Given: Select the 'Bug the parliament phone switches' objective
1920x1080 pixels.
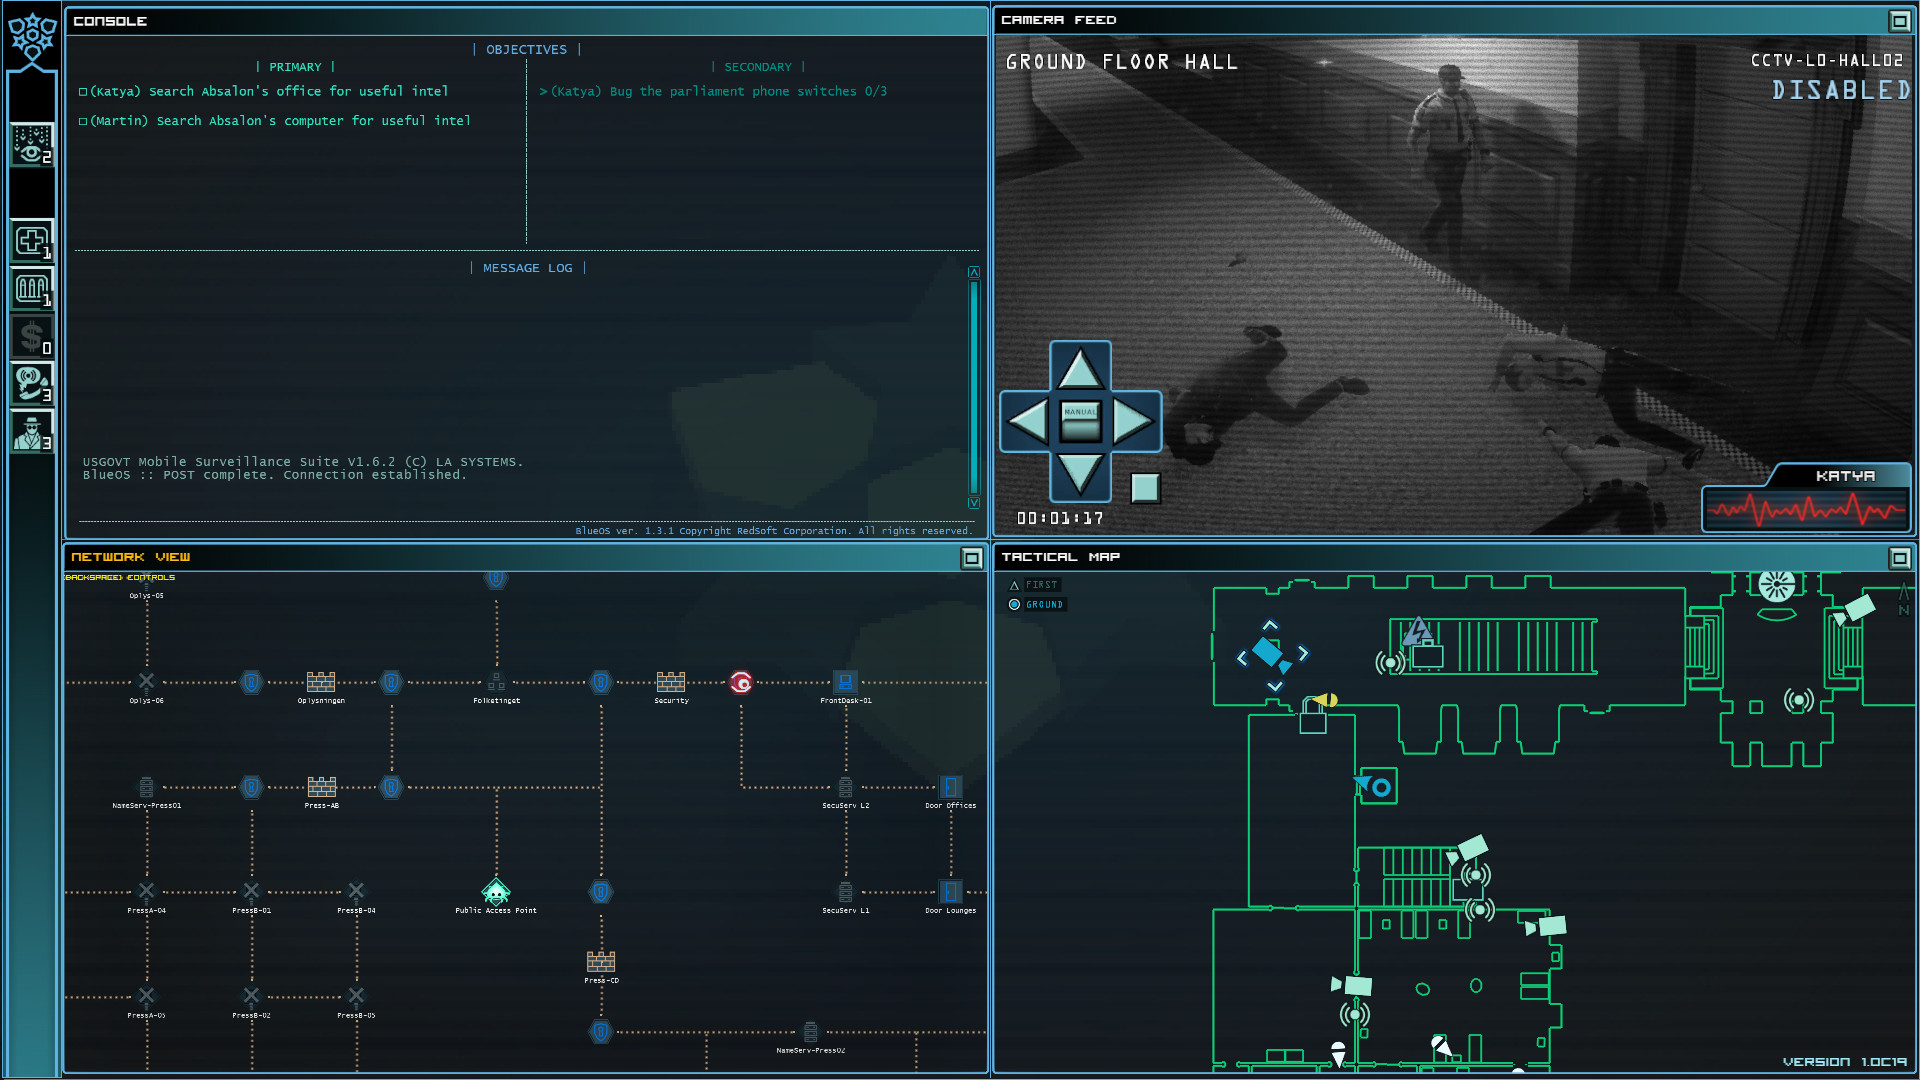Looking at the screenshot, I should click(x=714, y=91).
